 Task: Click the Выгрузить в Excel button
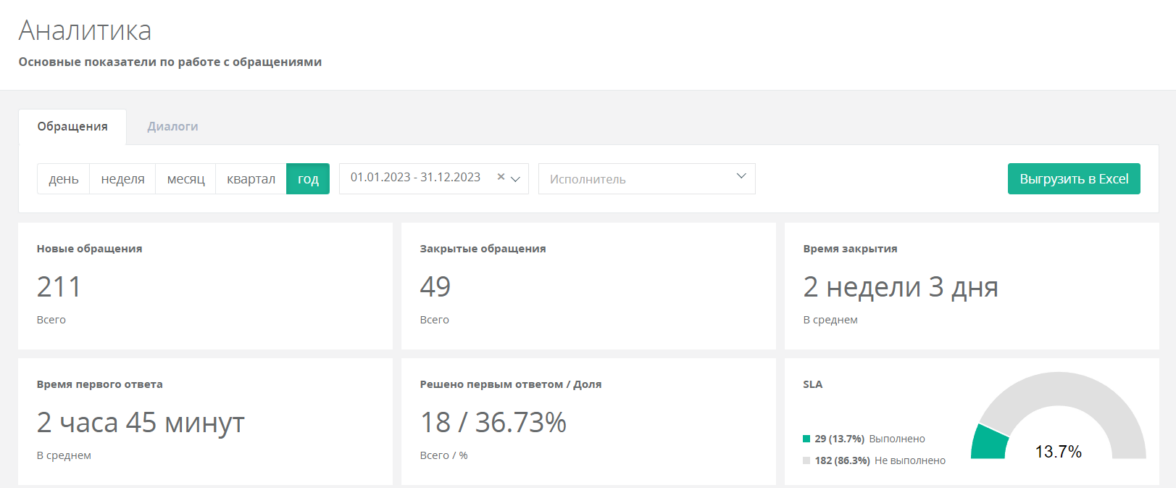pyautogui.click(x=1073, y=179)
